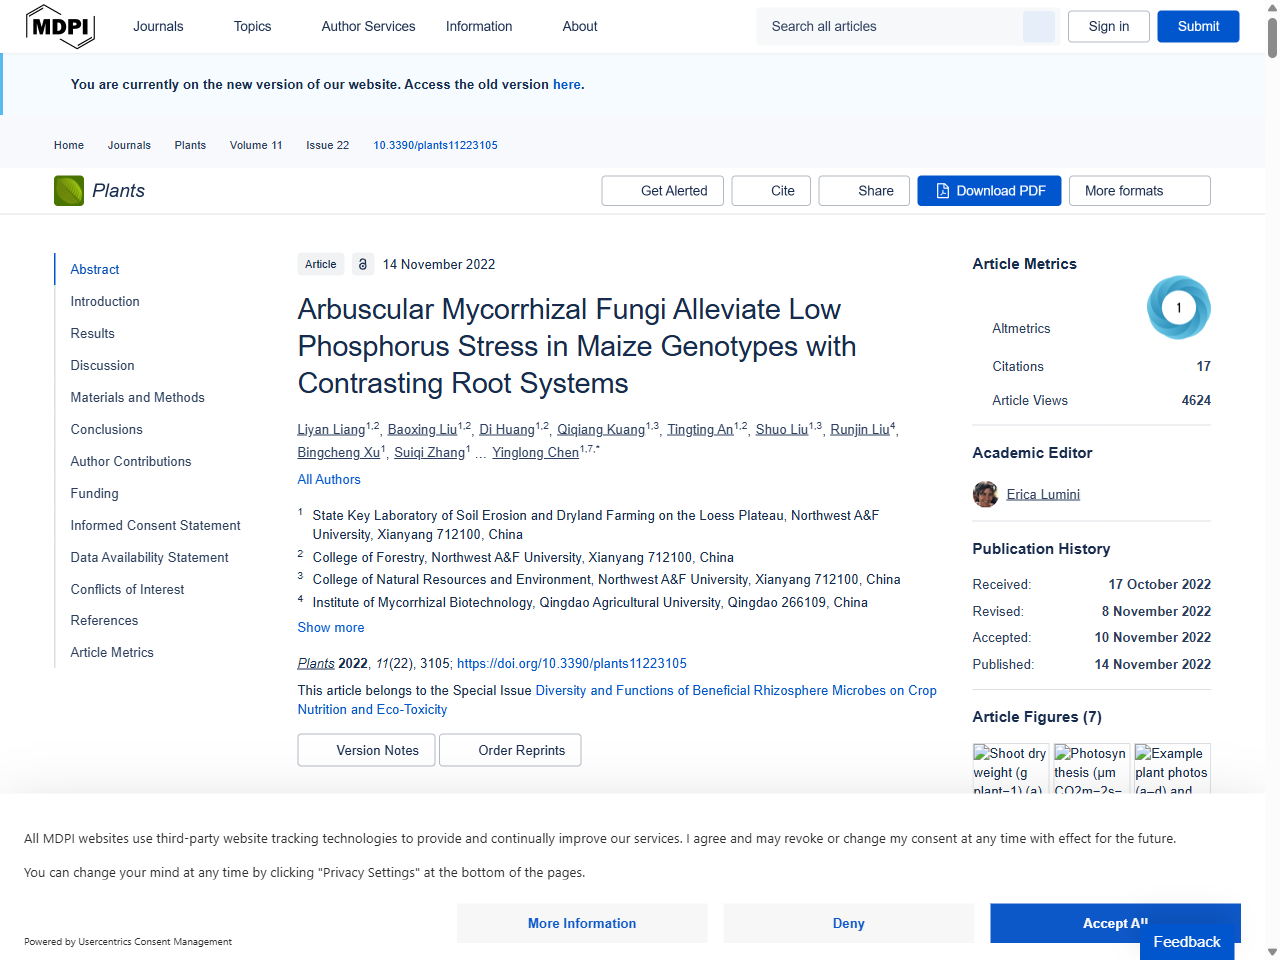
Task: Open the More formats dropdown
Action: (1139, 190)
